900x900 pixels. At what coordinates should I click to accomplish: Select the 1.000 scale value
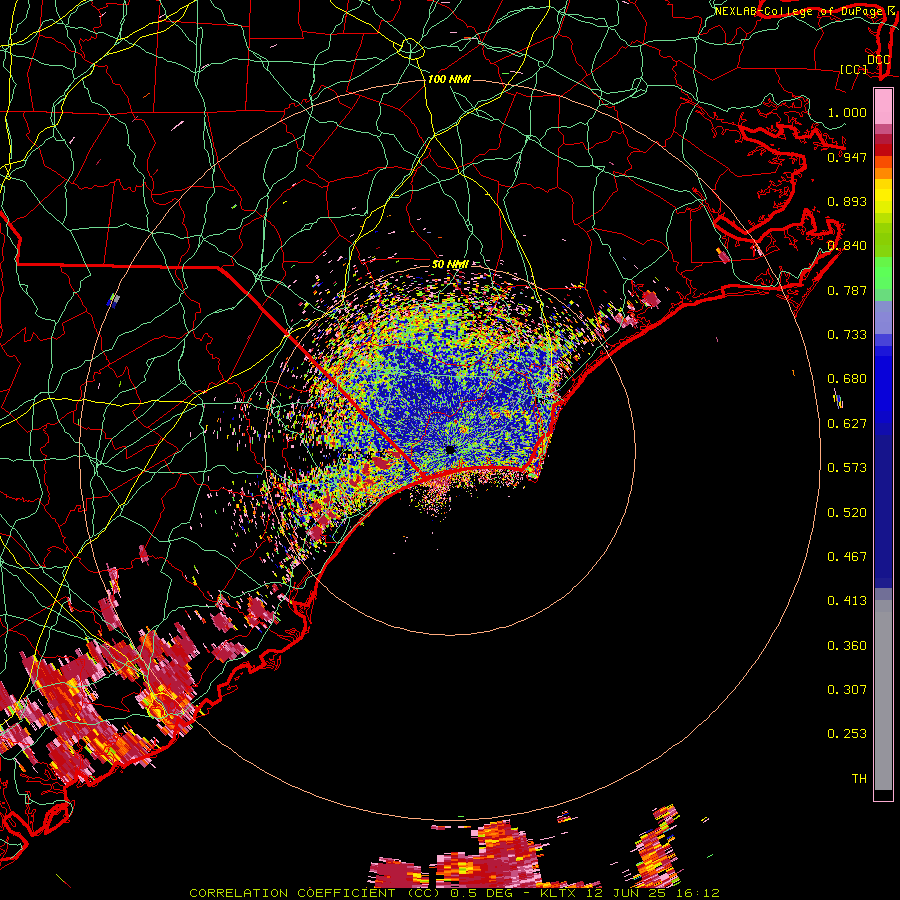[847, 112]
